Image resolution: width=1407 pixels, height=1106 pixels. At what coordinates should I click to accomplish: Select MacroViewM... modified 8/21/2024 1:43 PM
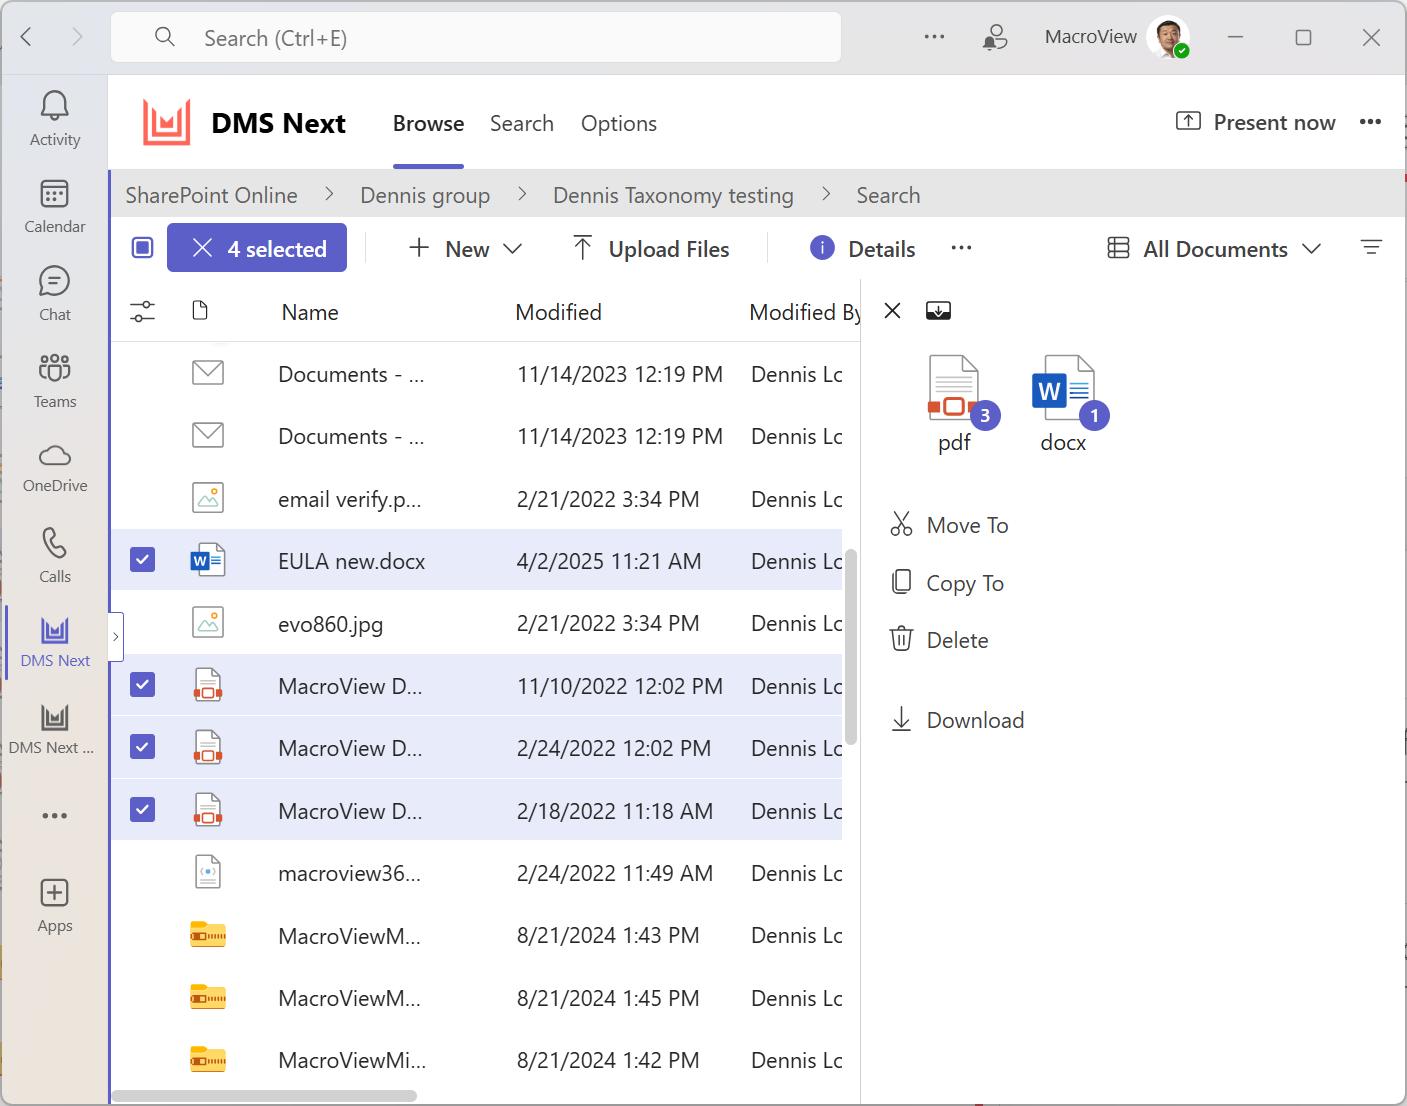click(476, 935)
